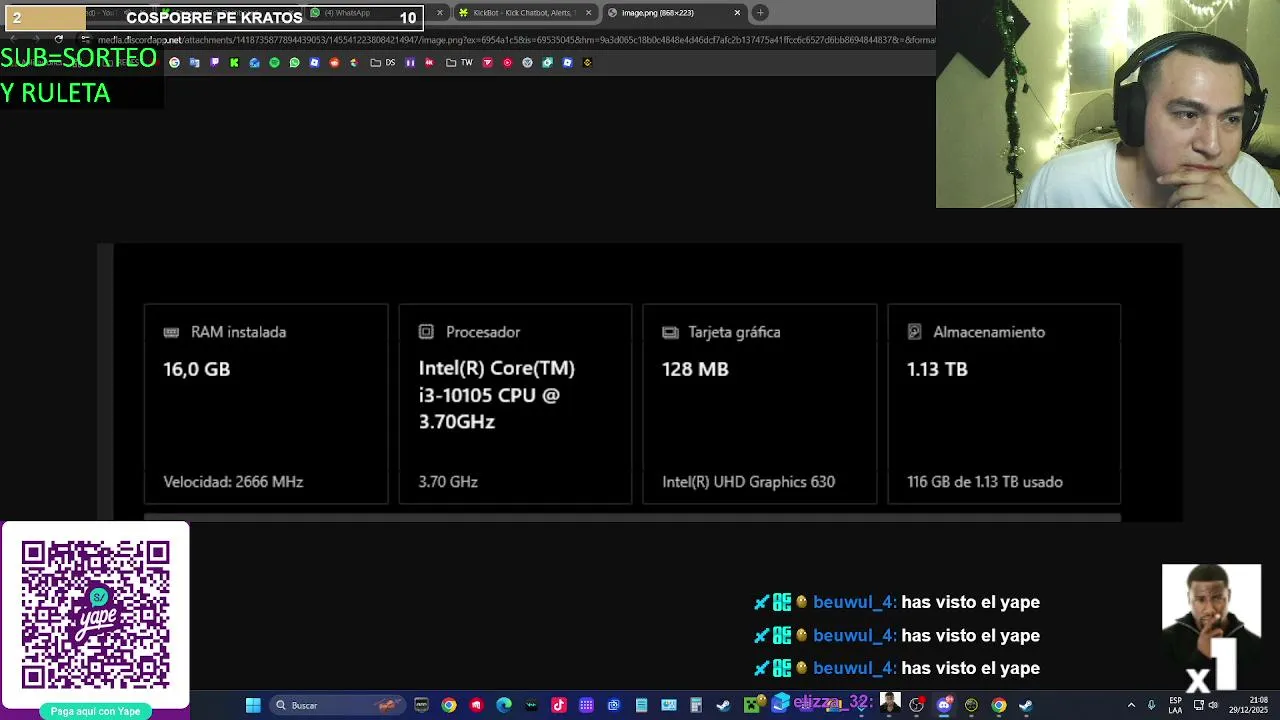1280x720 pixels.
Task: Open the Spotify bookmark icon
Action: point(274,62)
